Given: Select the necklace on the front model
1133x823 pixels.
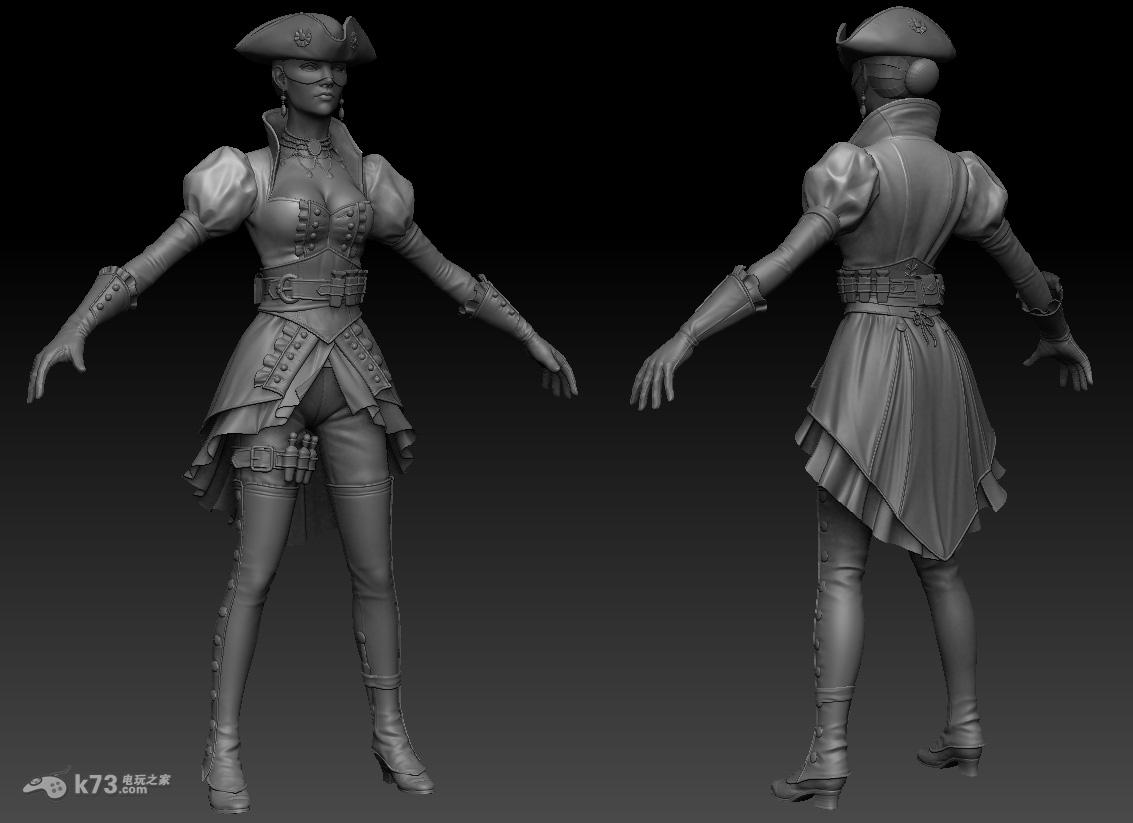Looking at the screenshot, I should tap(312, 144).
